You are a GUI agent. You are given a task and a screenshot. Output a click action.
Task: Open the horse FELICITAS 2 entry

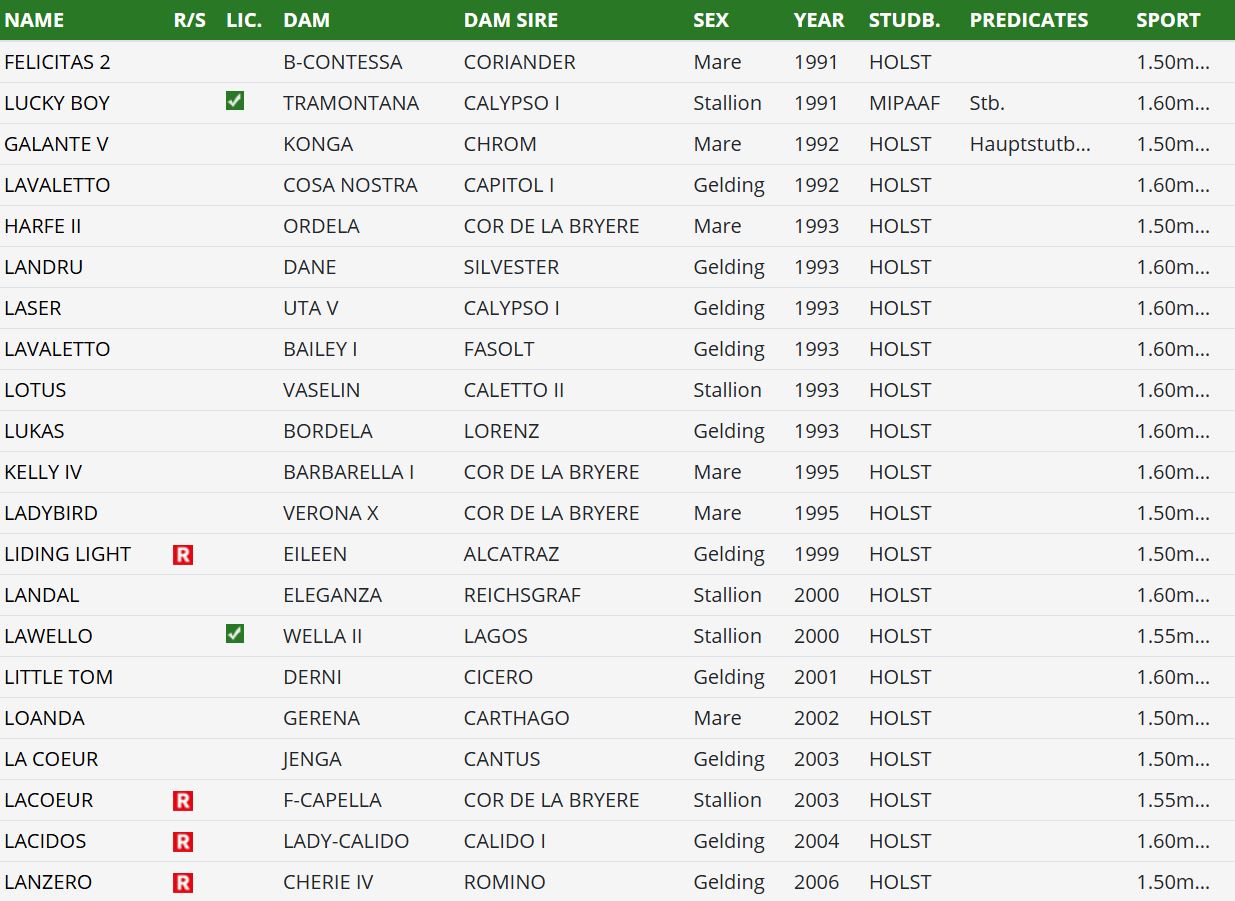pos(57,62)
